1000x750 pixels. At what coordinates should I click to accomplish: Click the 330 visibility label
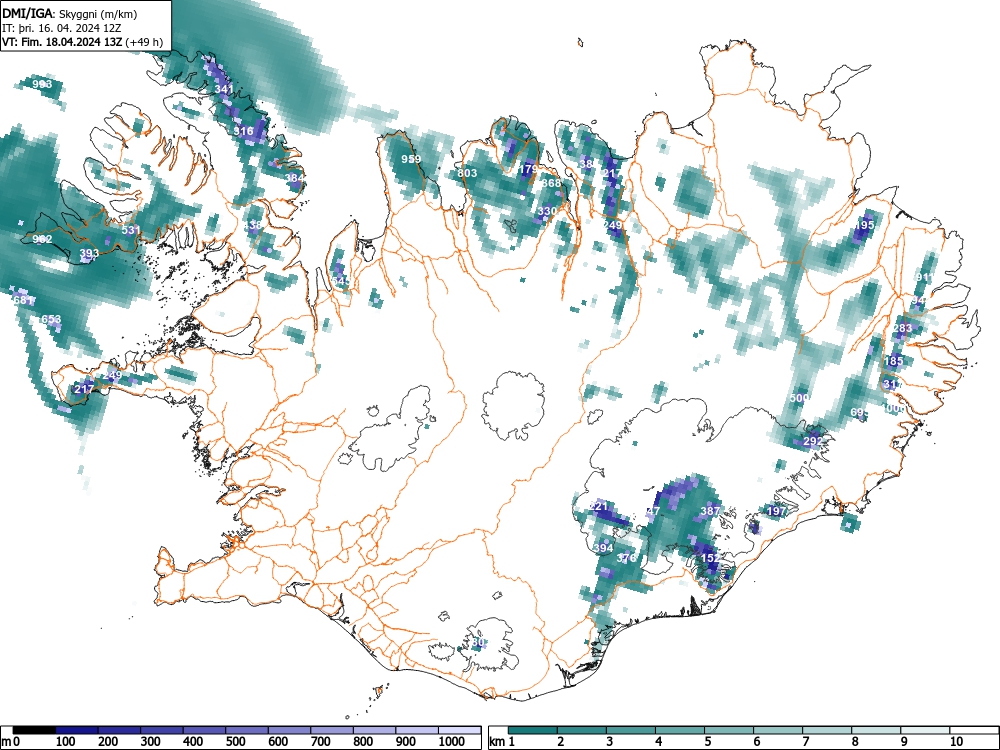coord(547,211)
